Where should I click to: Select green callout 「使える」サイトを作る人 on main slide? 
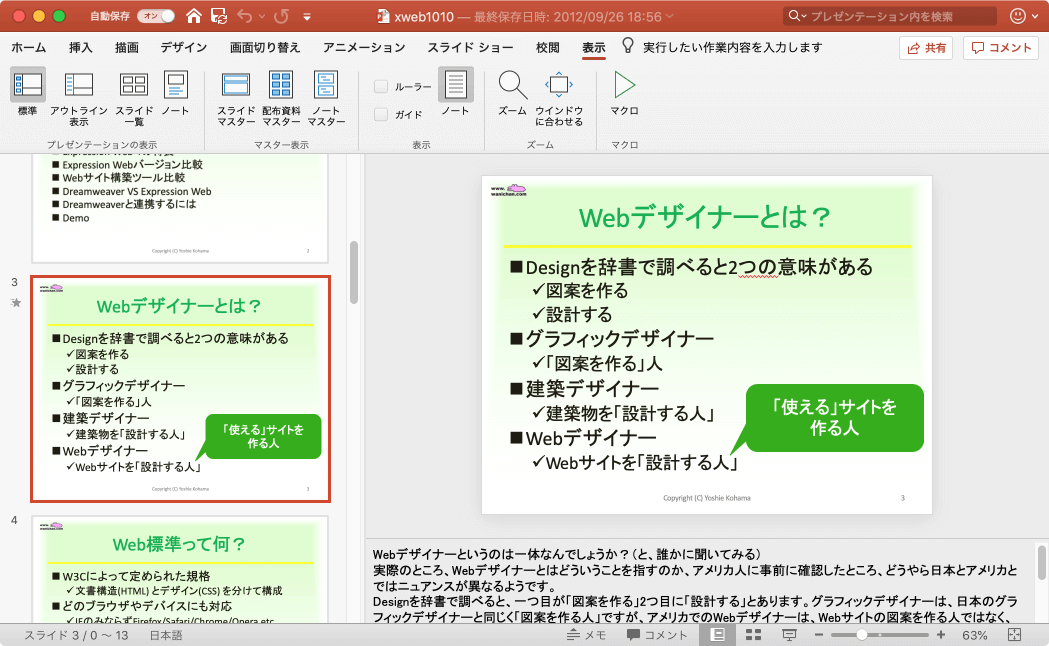tap(834, 417)
